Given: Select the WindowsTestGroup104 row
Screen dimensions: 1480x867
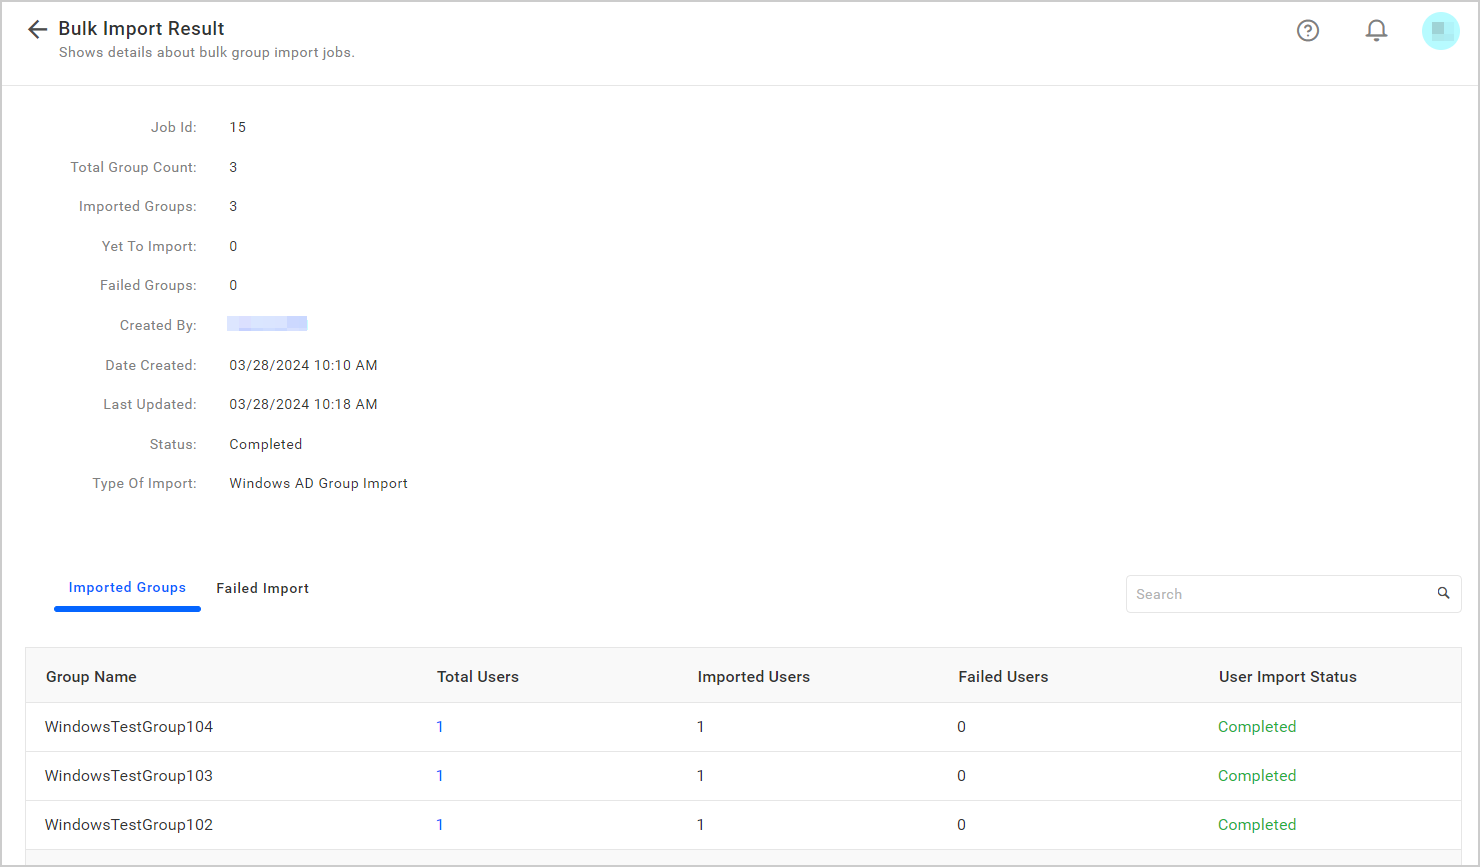Looking at the screenshot, I should [x=129, y=727].
